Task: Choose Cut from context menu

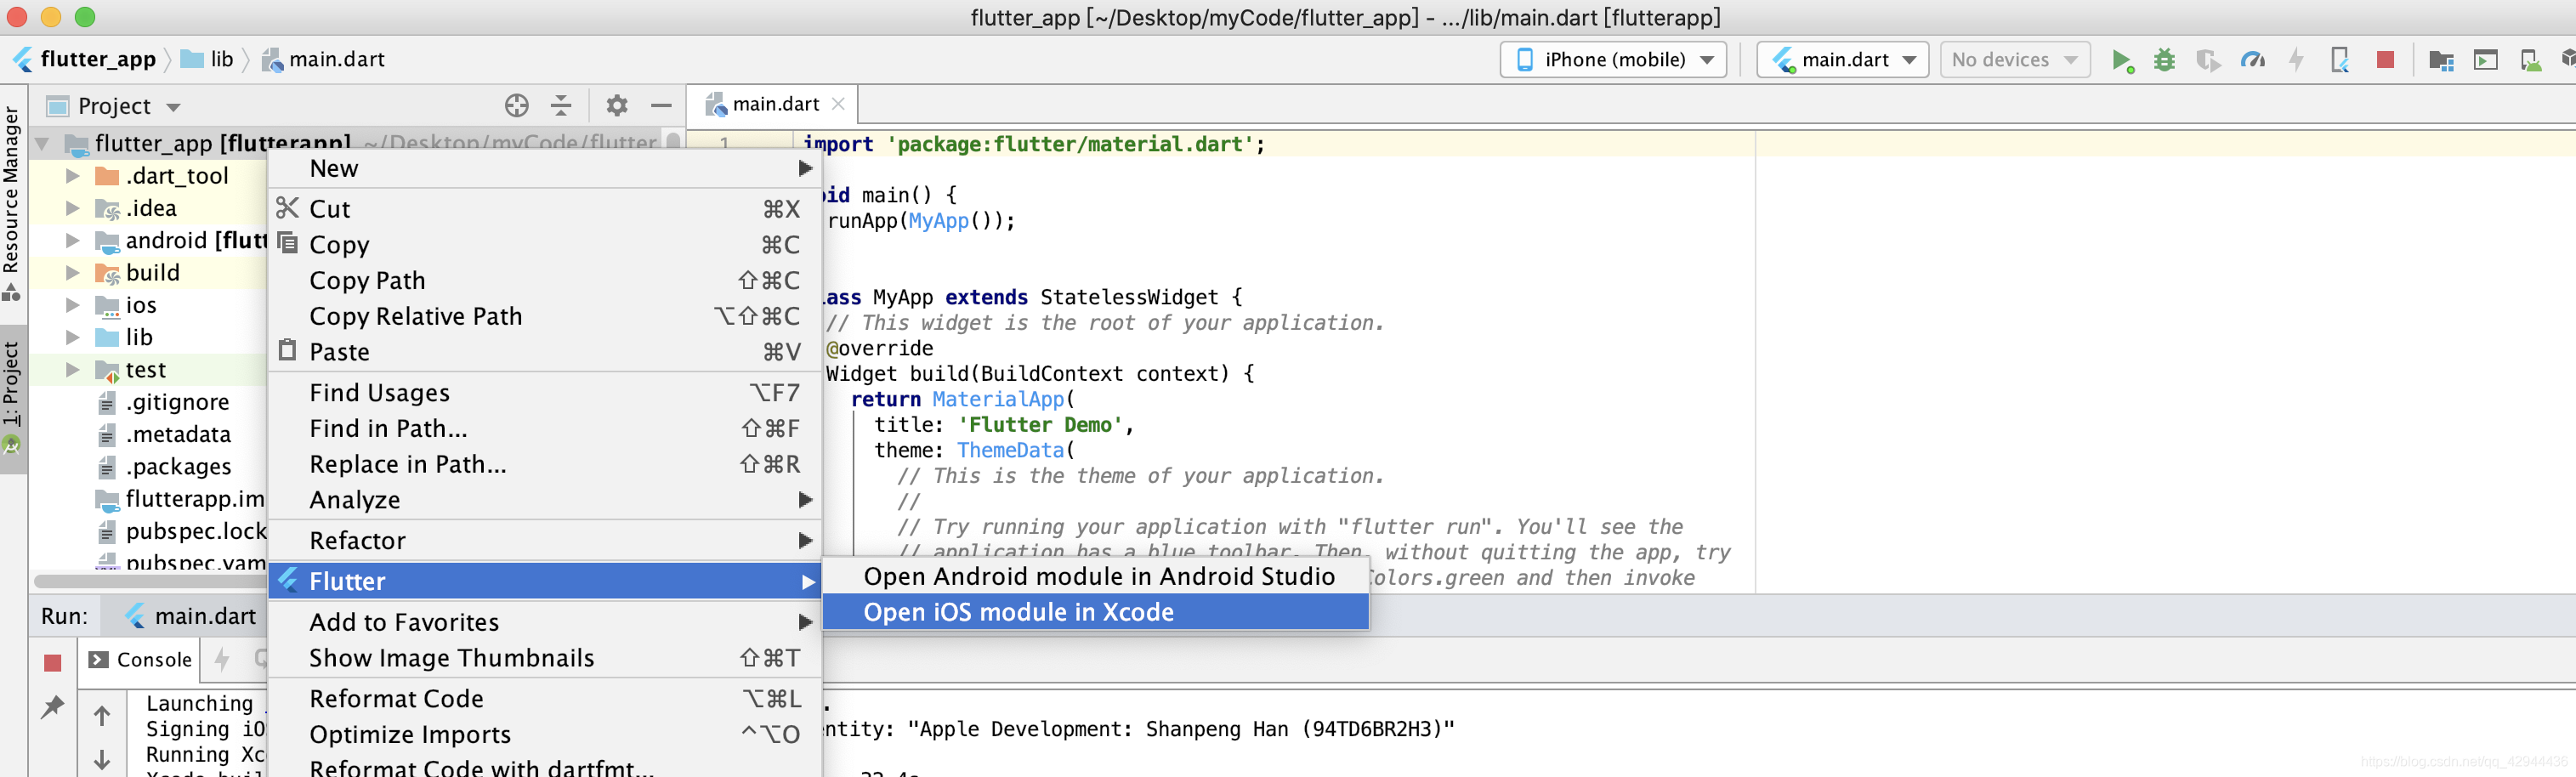Action: coord(545,209)
